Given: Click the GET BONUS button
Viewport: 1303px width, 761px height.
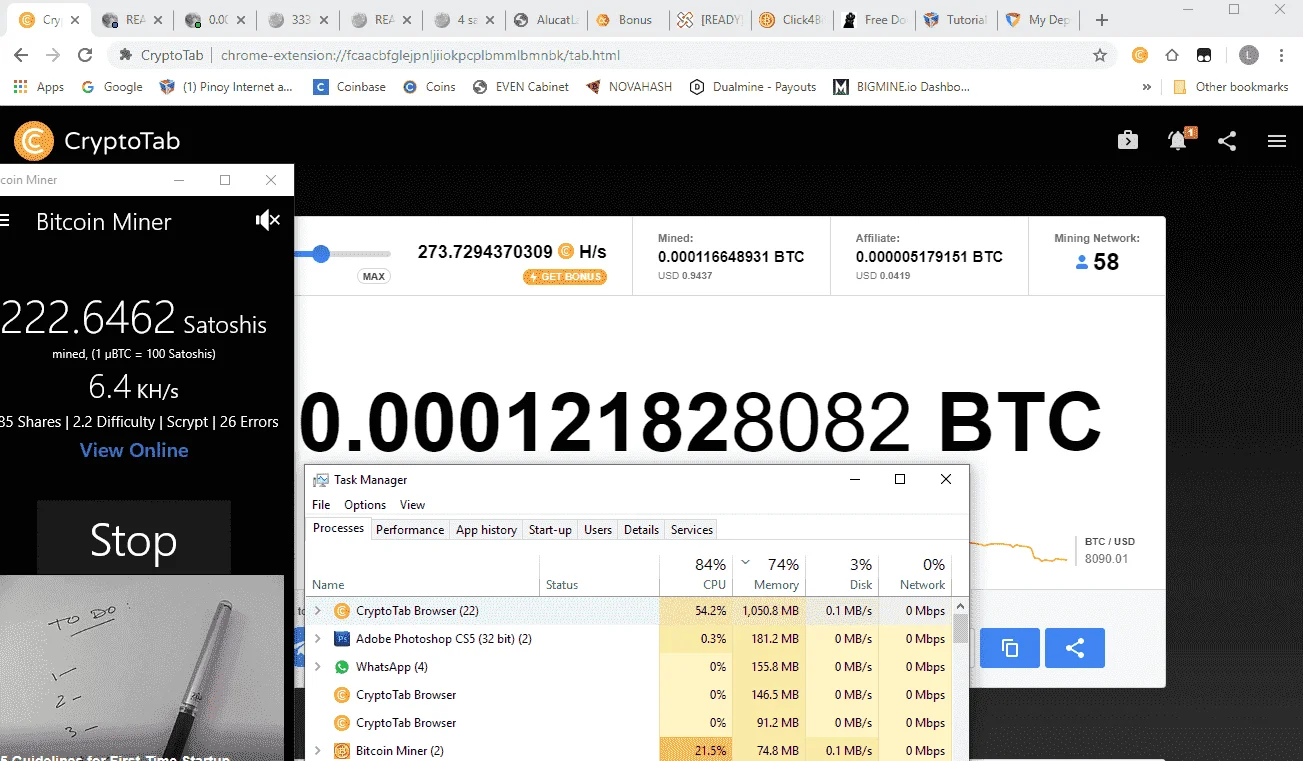Looking at the screenshot, I should [x=565, y=277].
